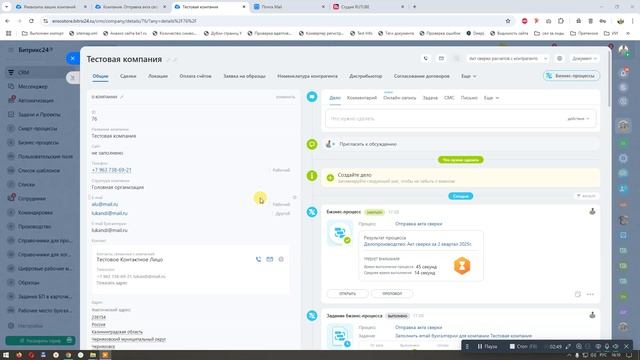Click the browser bookmark star icon

click(x=508, y=21)
